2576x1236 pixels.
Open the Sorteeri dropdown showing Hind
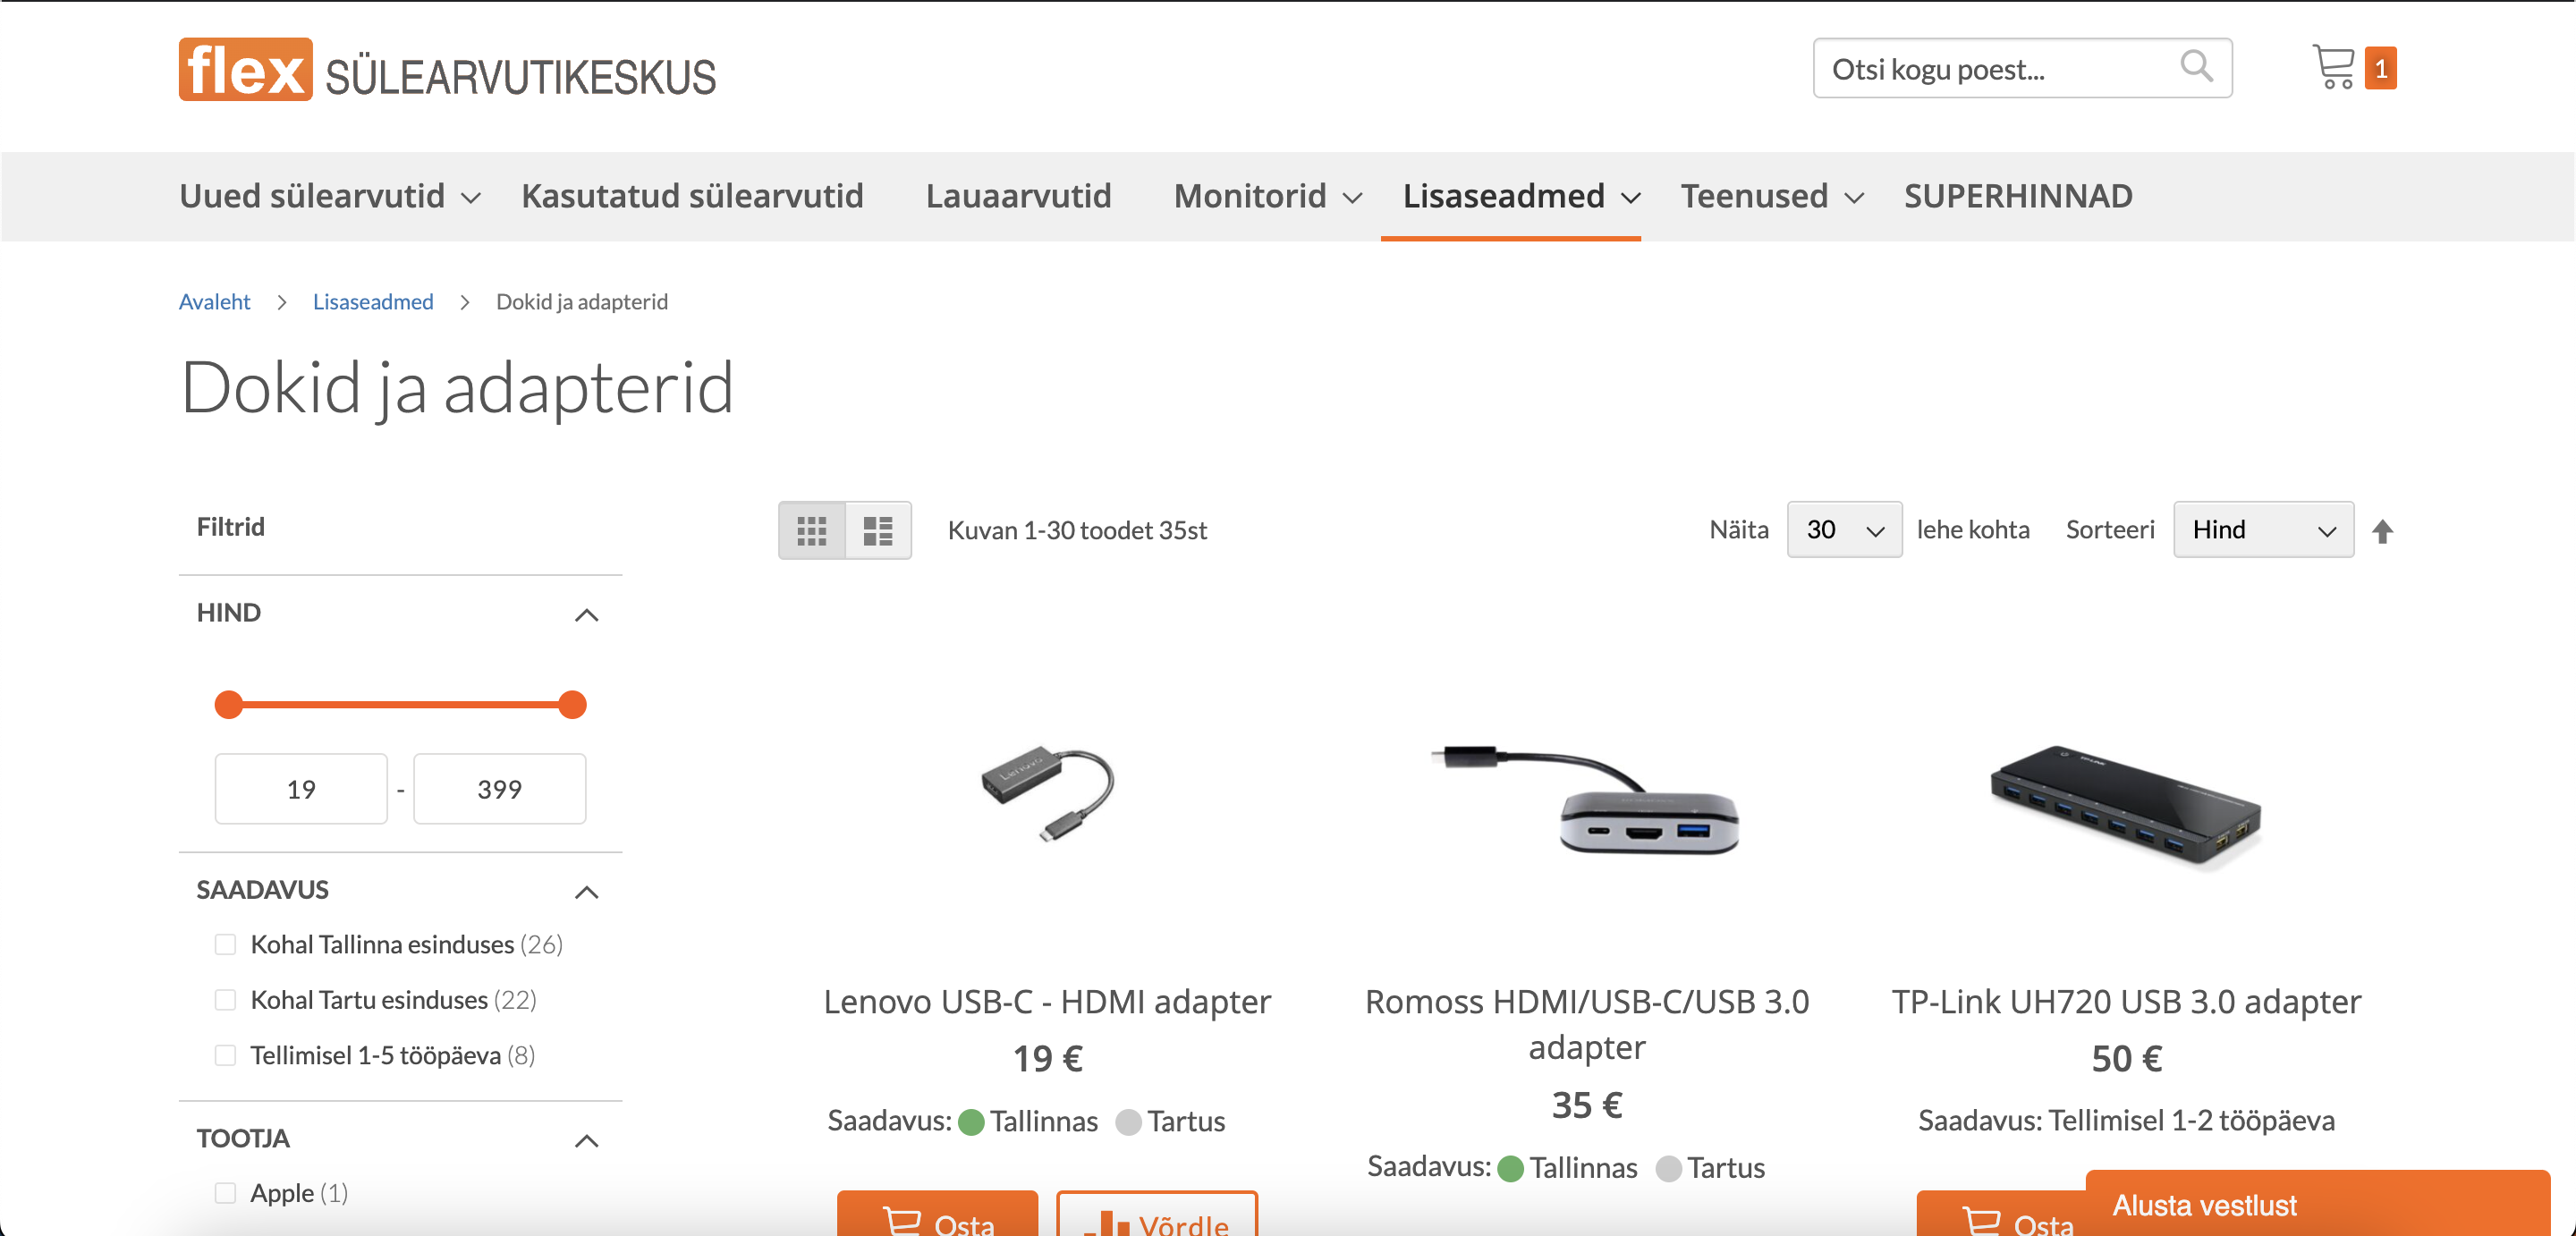coord(2263,530)
